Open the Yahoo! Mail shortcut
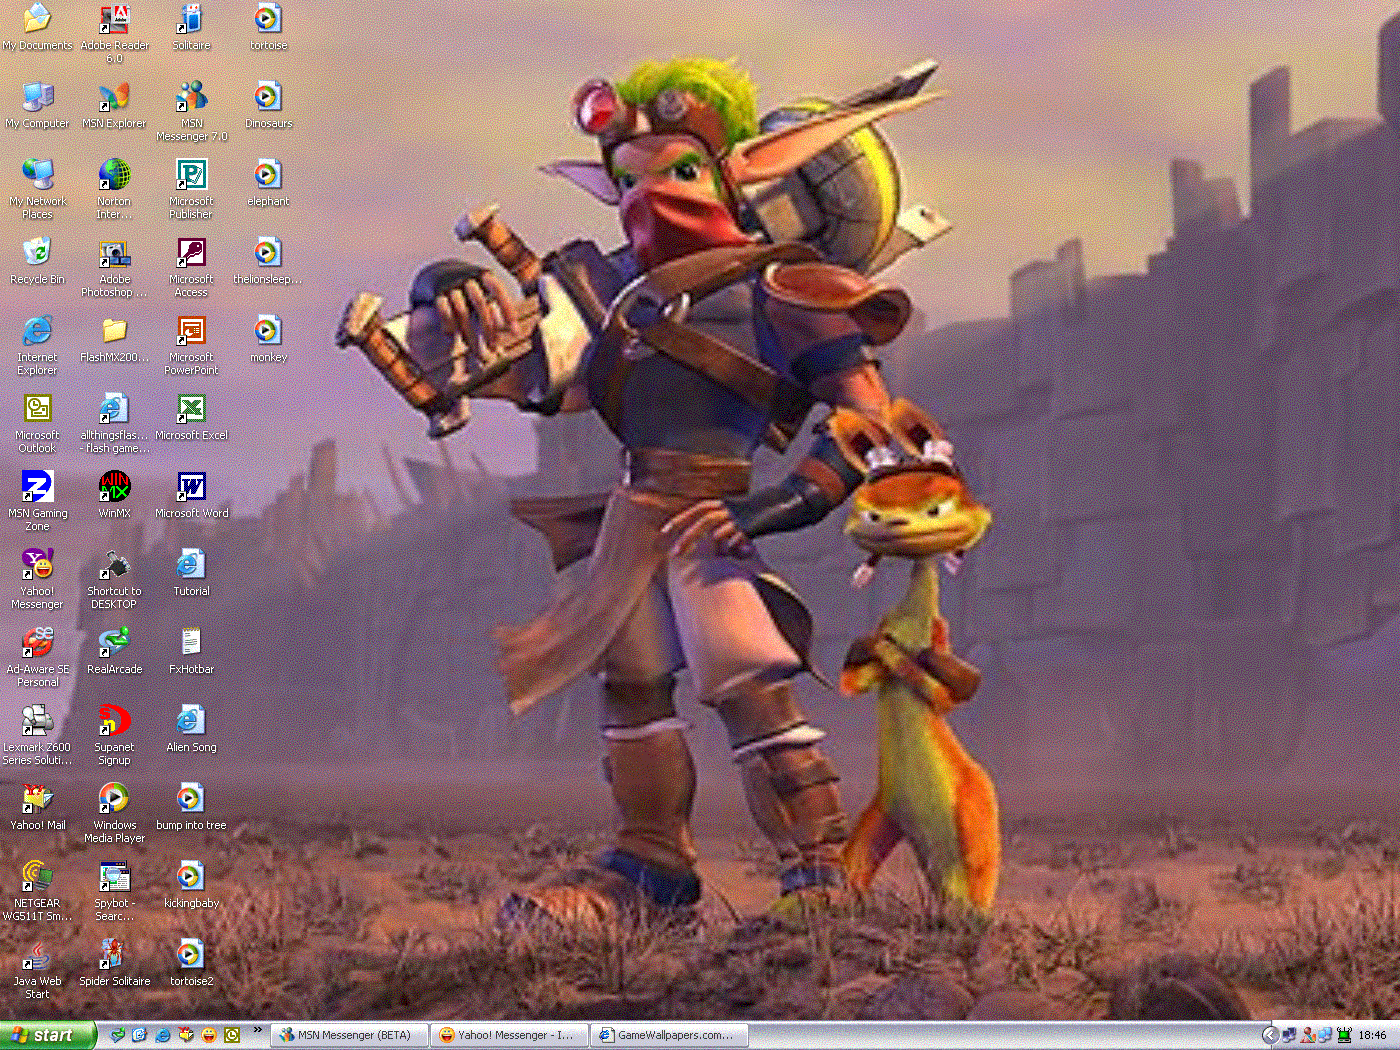 37,807
